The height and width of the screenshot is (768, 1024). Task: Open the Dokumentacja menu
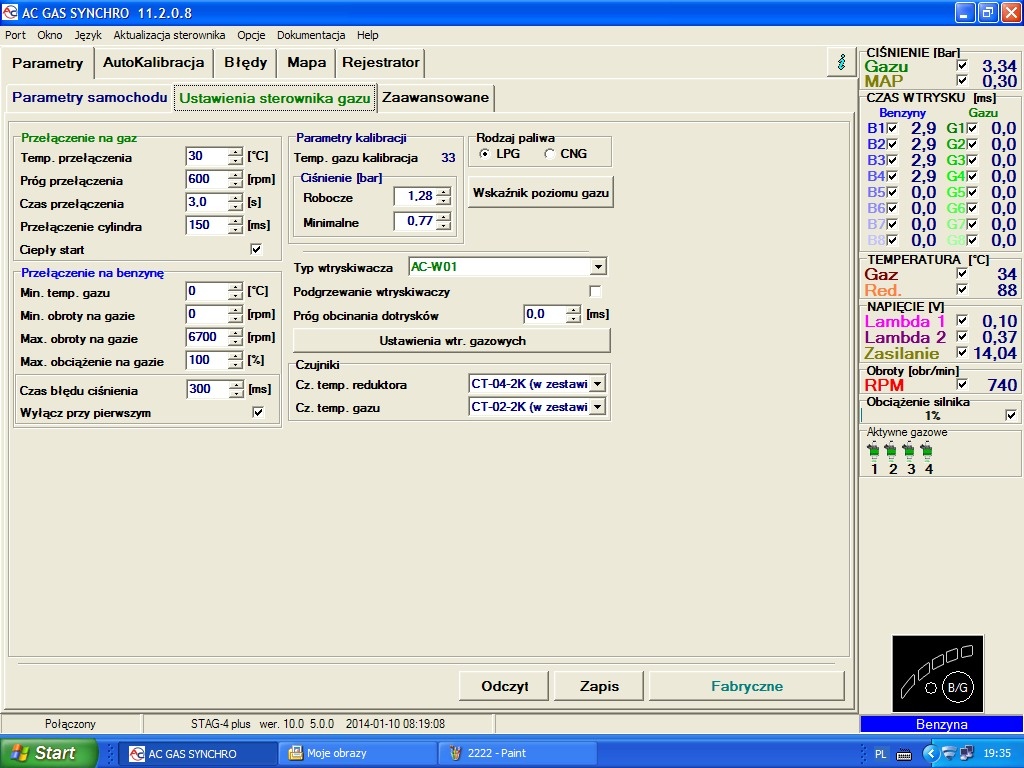click(x=311, y=35)
